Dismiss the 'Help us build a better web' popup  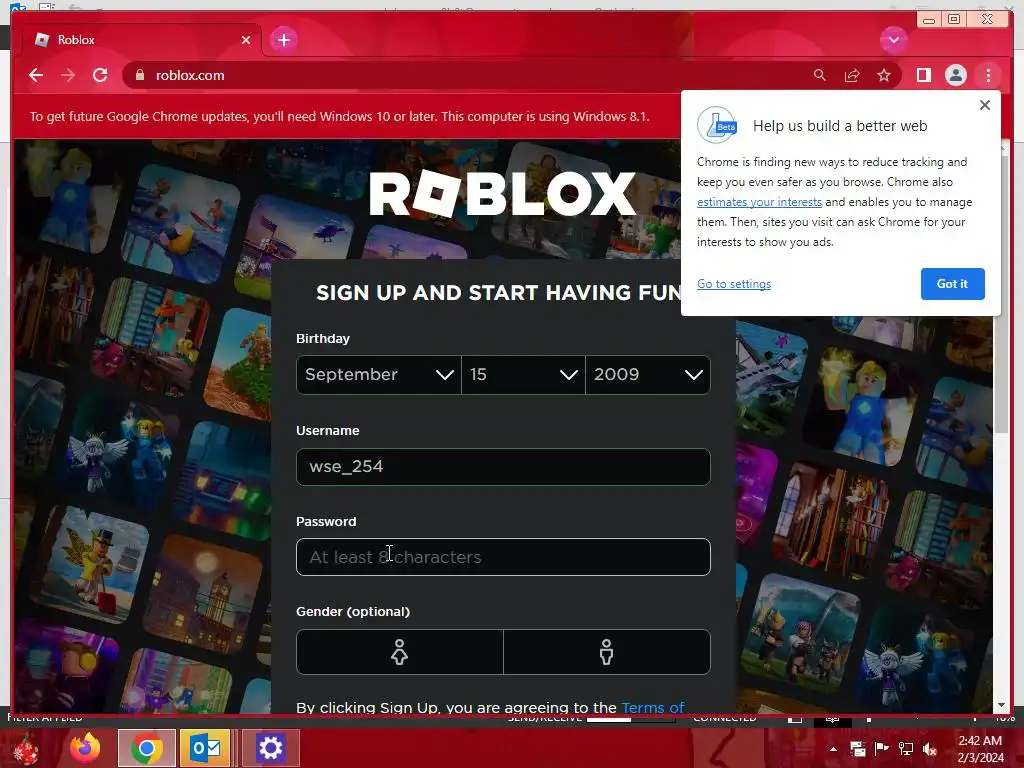(985, 105)
